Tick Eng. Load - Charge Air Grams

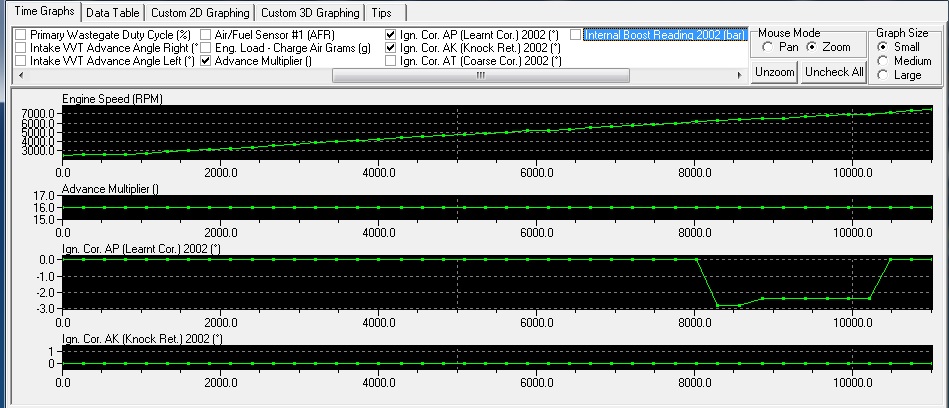tap(206, 48)
